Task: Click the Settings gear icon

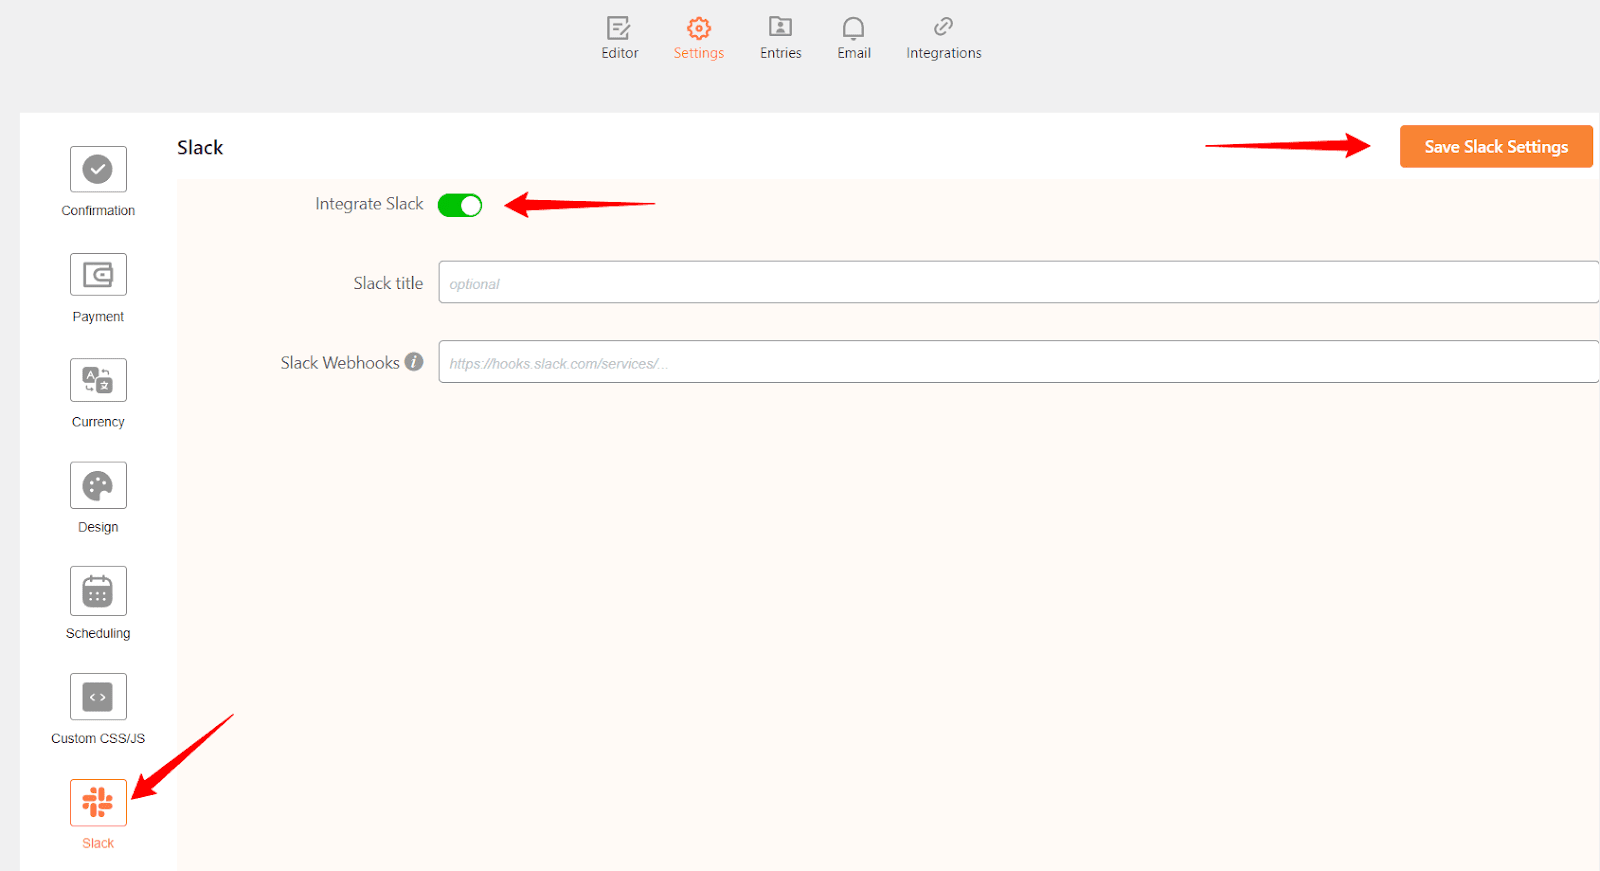Action: click(x=699, y=27)
